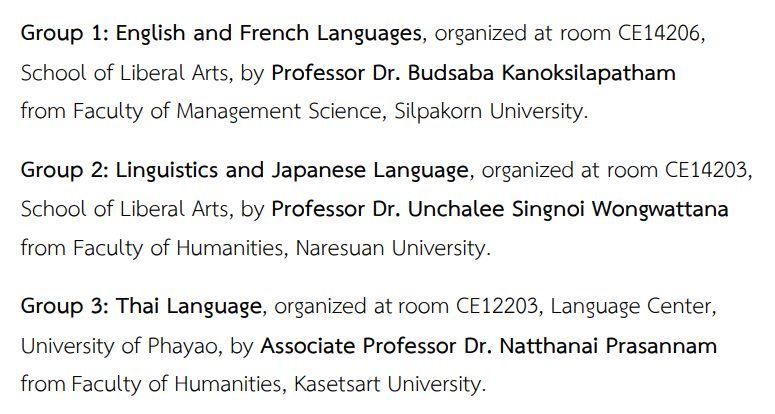
Task: Click the 'Group 3: Thai Language' heading
Action: (141, 307)
